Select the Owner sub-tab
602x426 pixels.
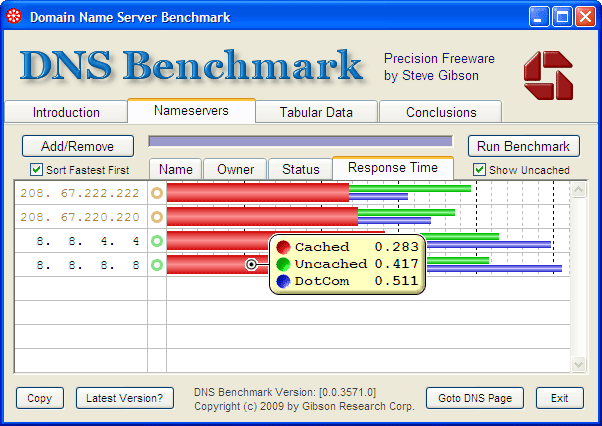click(x=235, y=169)
